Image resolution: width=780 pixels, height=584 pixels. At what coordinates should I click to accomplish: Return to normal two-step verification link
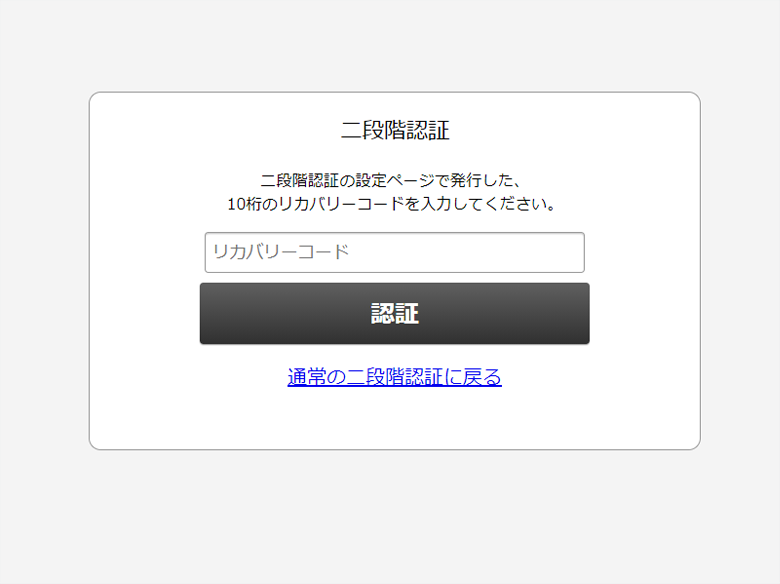(394, 377)
